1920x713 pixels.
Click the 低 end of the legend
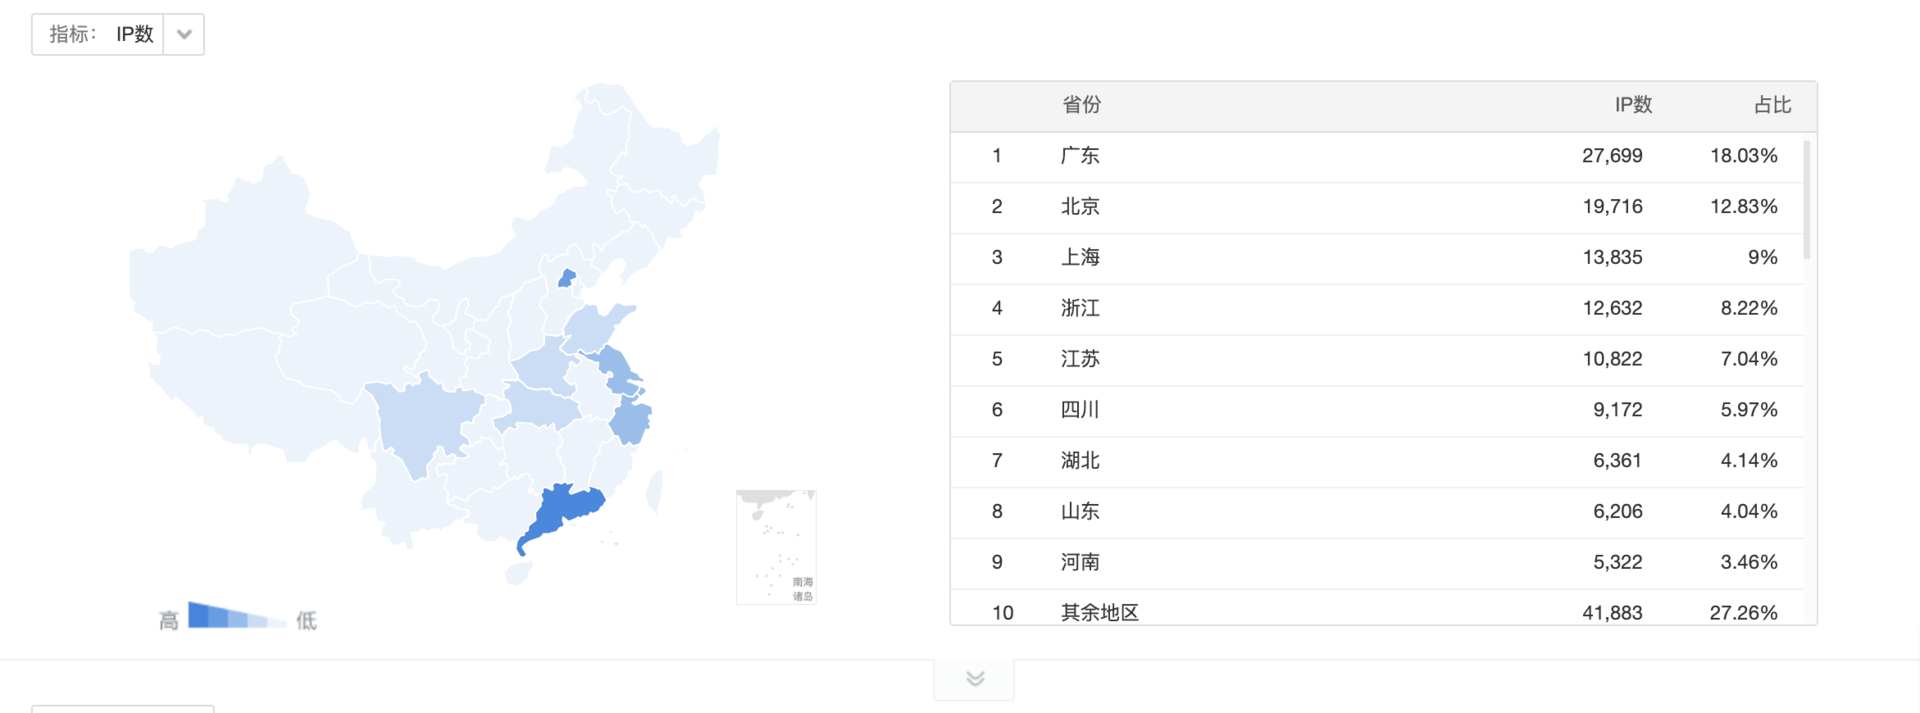click(308, 618)
